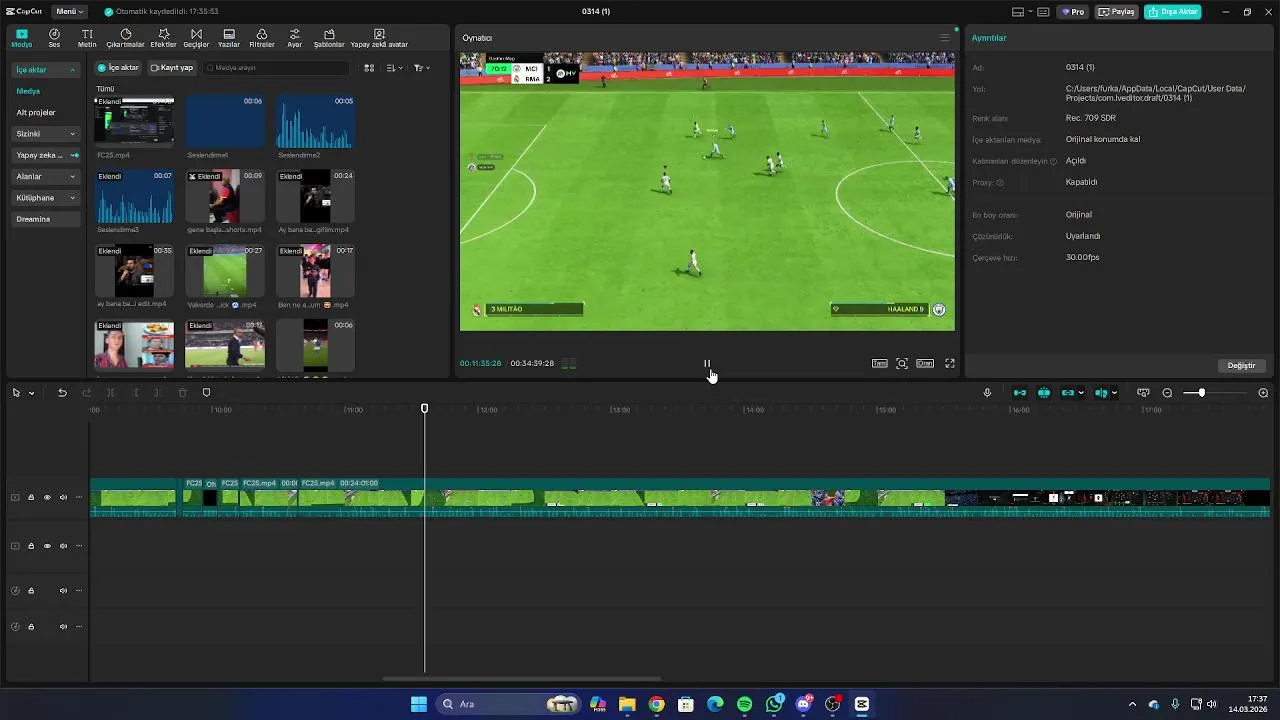Click the Değiştir button in details
1280x720 pixels.
(1241, 366)
